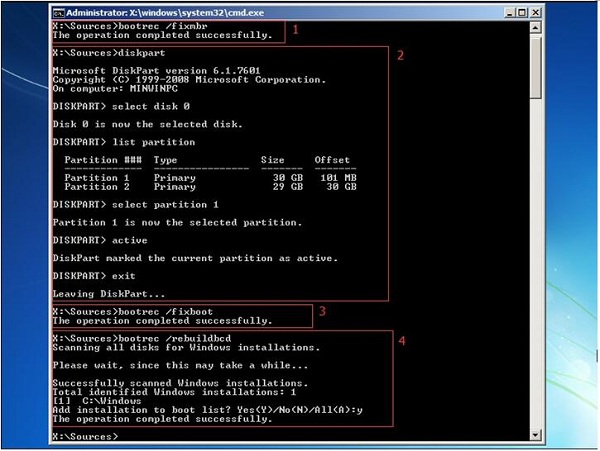Image resolution: width=600 pixels, height=451 pixels.
Task: Click the window title 'Administrator: X:\windows\system32\cmd.exe'
Action: point(165,13)
